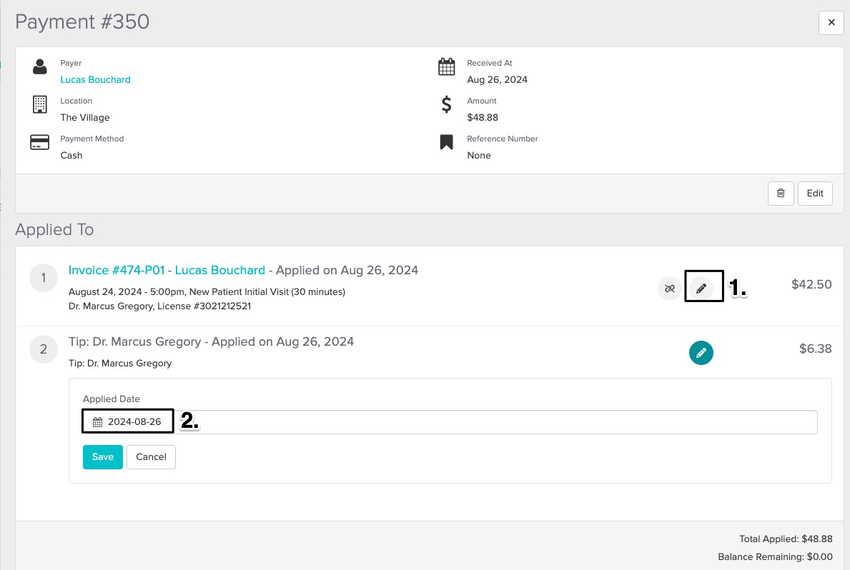Image resolution: width=850 pixels, height=570 pixels.
Task: Edit applied date for Invoice #474-P01
Action: (x=701, y=289)
